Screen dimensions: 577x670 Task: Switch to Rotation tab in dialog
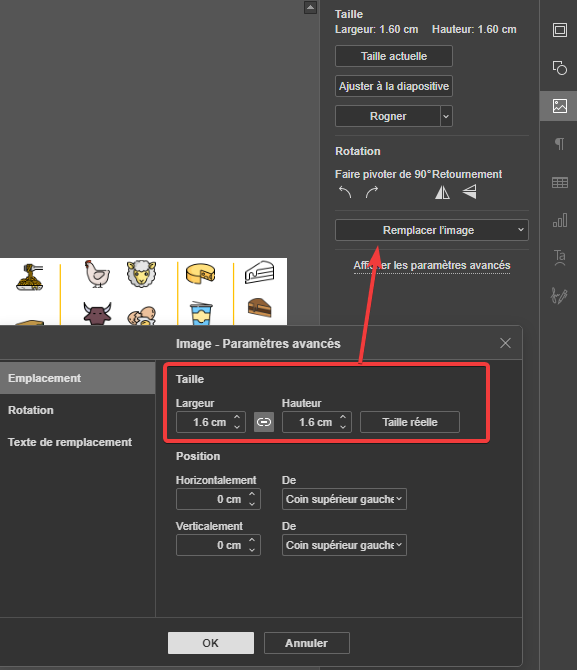coord(31,410)
